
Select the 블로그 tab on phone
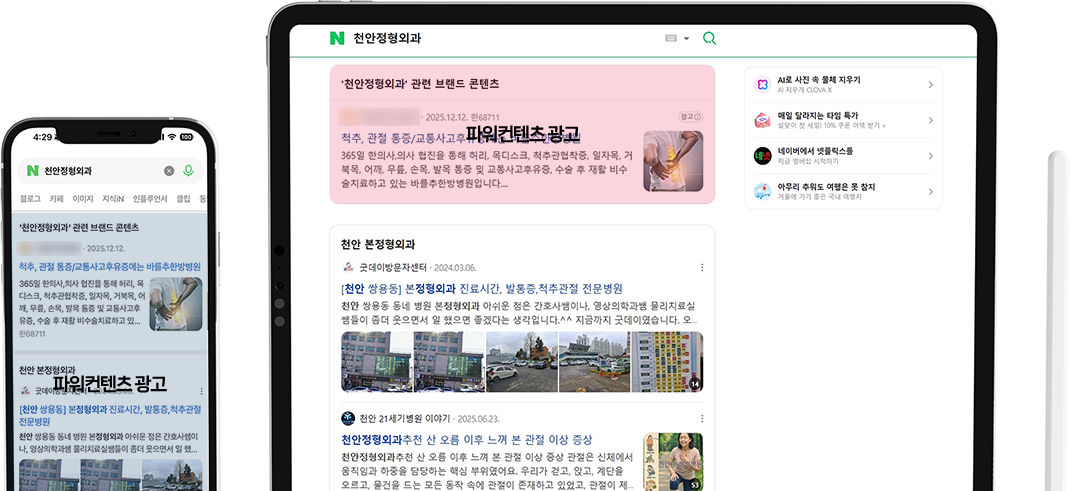point(30,199)
